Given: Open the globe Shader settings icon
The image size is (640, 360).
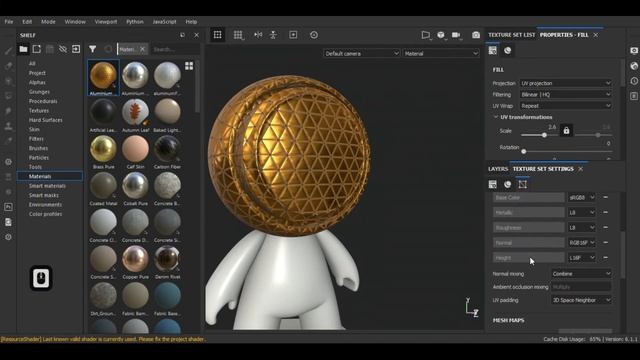Looking at the screenshot, I should point(634,66).
